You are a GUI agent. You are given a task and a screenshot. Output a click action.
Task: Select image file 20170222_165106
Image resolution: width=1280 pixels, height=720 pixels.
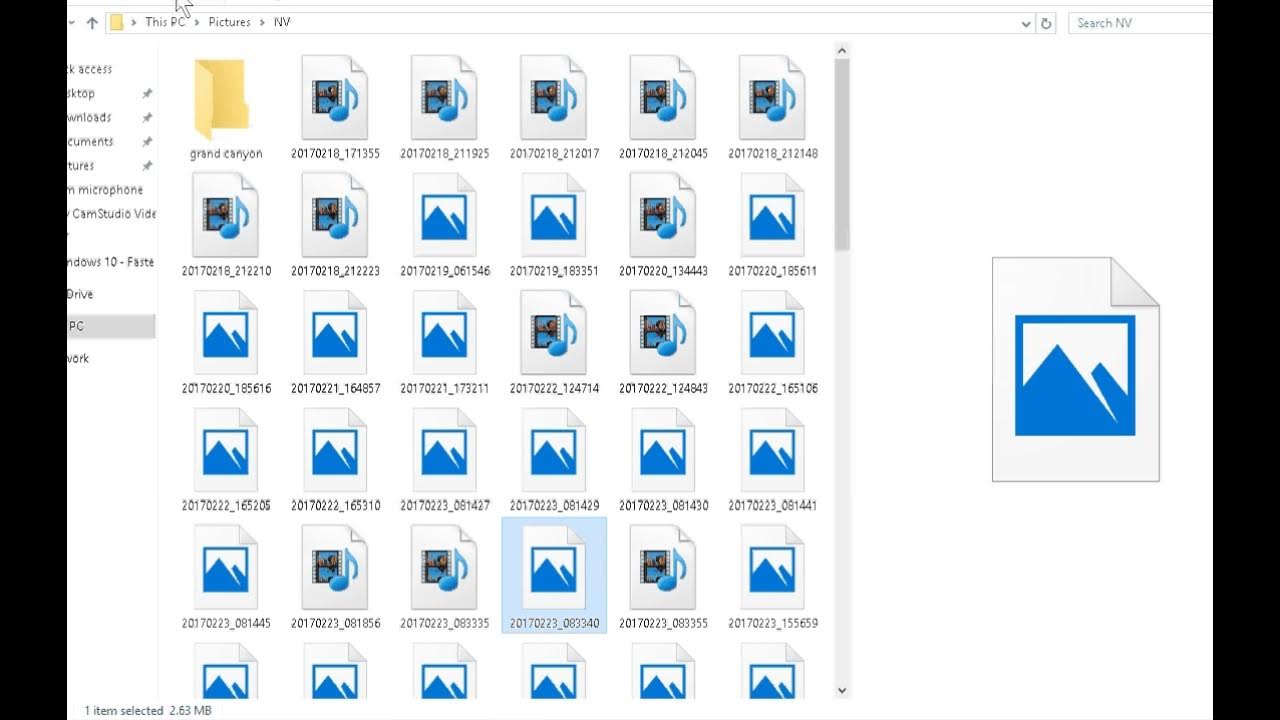(x=772, y=342)
